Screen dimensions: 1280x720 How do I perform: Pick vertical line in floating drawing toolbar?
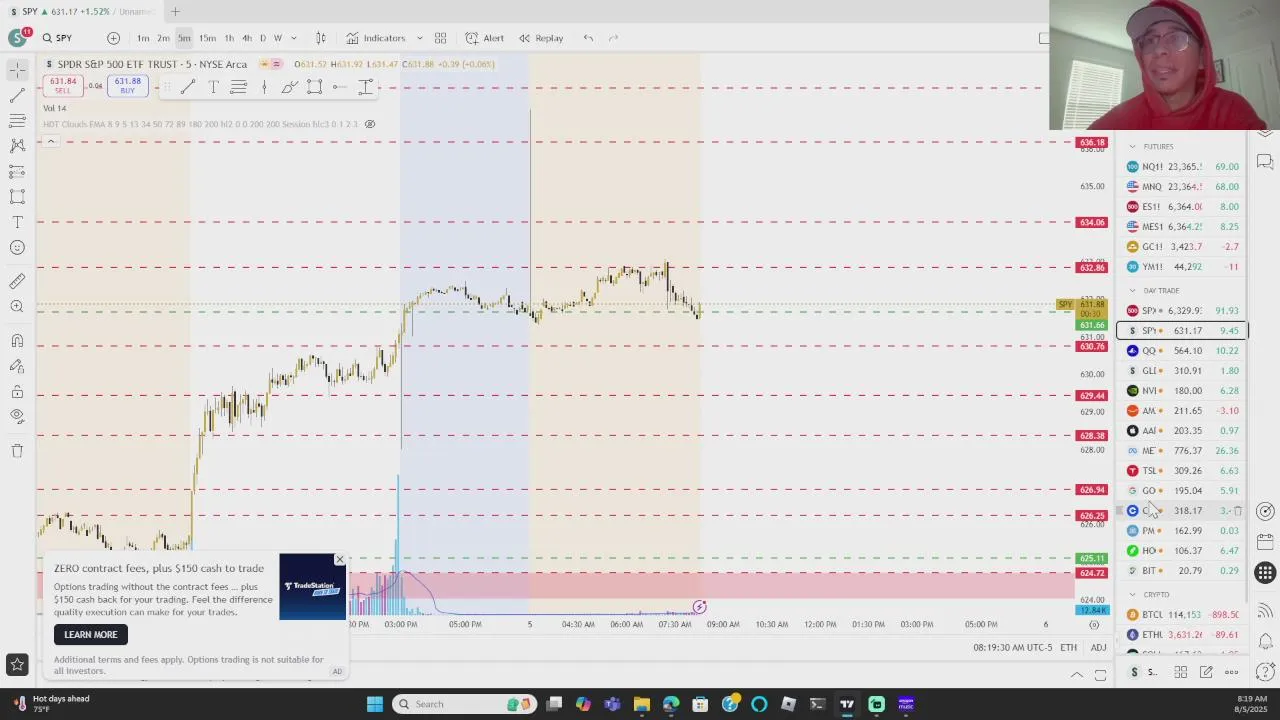(x=264, y=88)
